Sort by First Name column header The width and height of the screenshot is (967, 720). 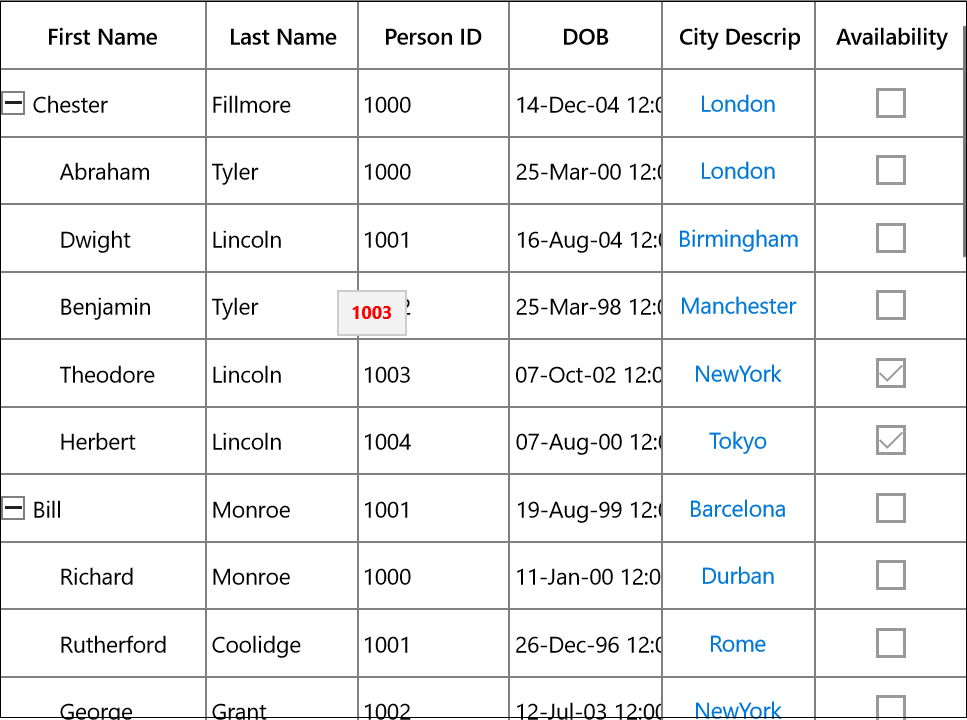click(103, 36)
